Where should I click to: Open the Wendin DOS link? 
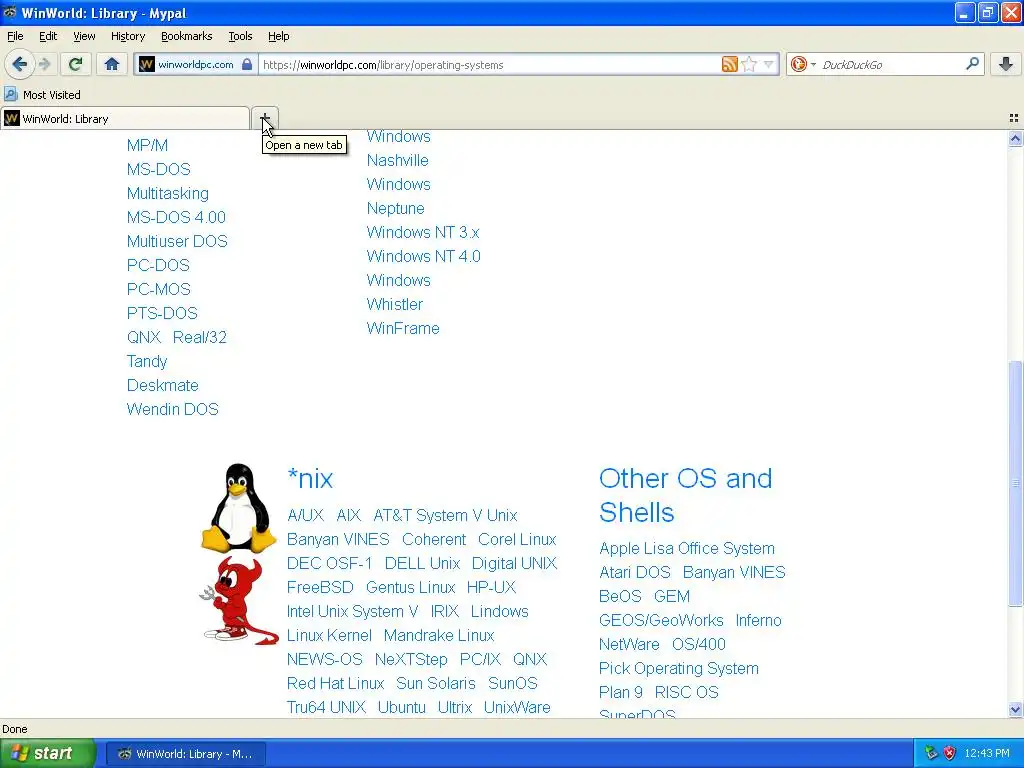click(x=172, y=409)
